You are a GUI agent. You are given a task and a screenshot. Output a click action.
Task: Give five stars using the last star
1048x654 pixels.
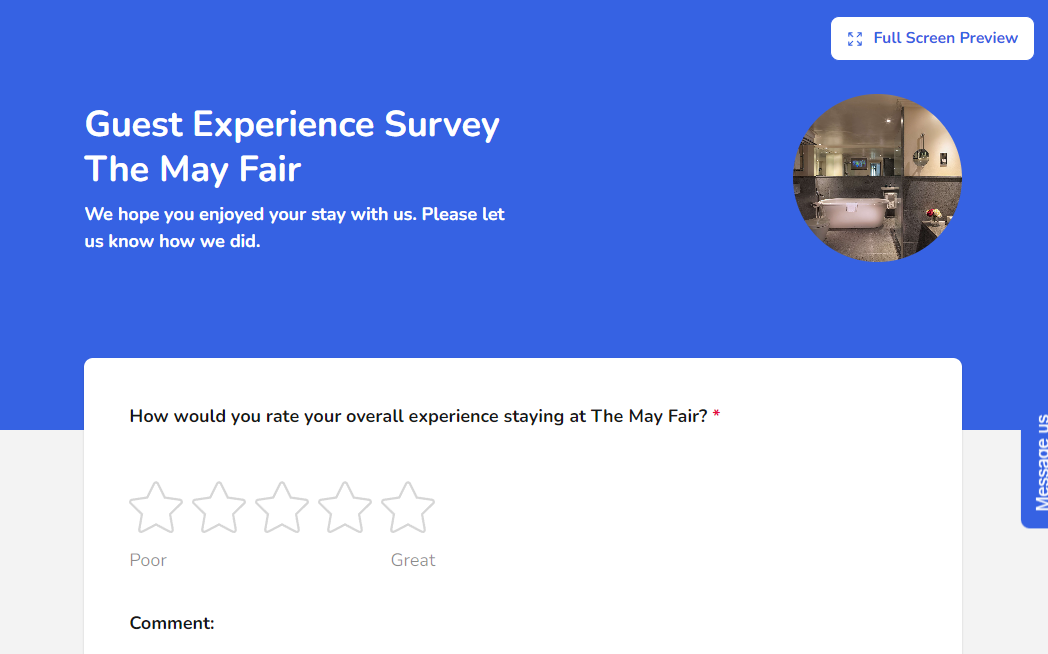click(408, 508)
